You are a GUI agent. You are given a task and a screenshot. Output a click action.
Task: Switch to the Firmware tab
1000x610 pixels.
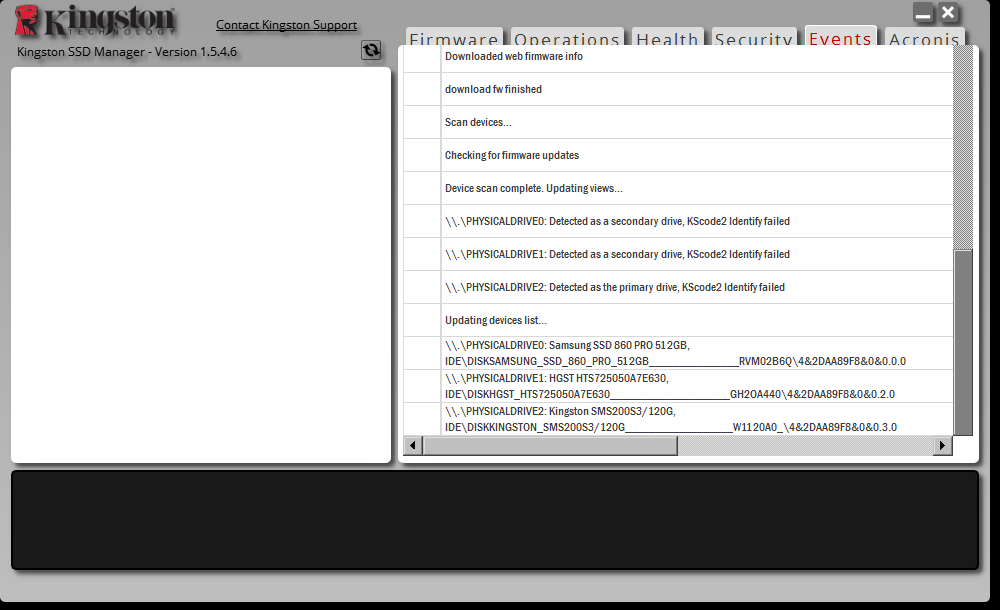tap(454, 37)
